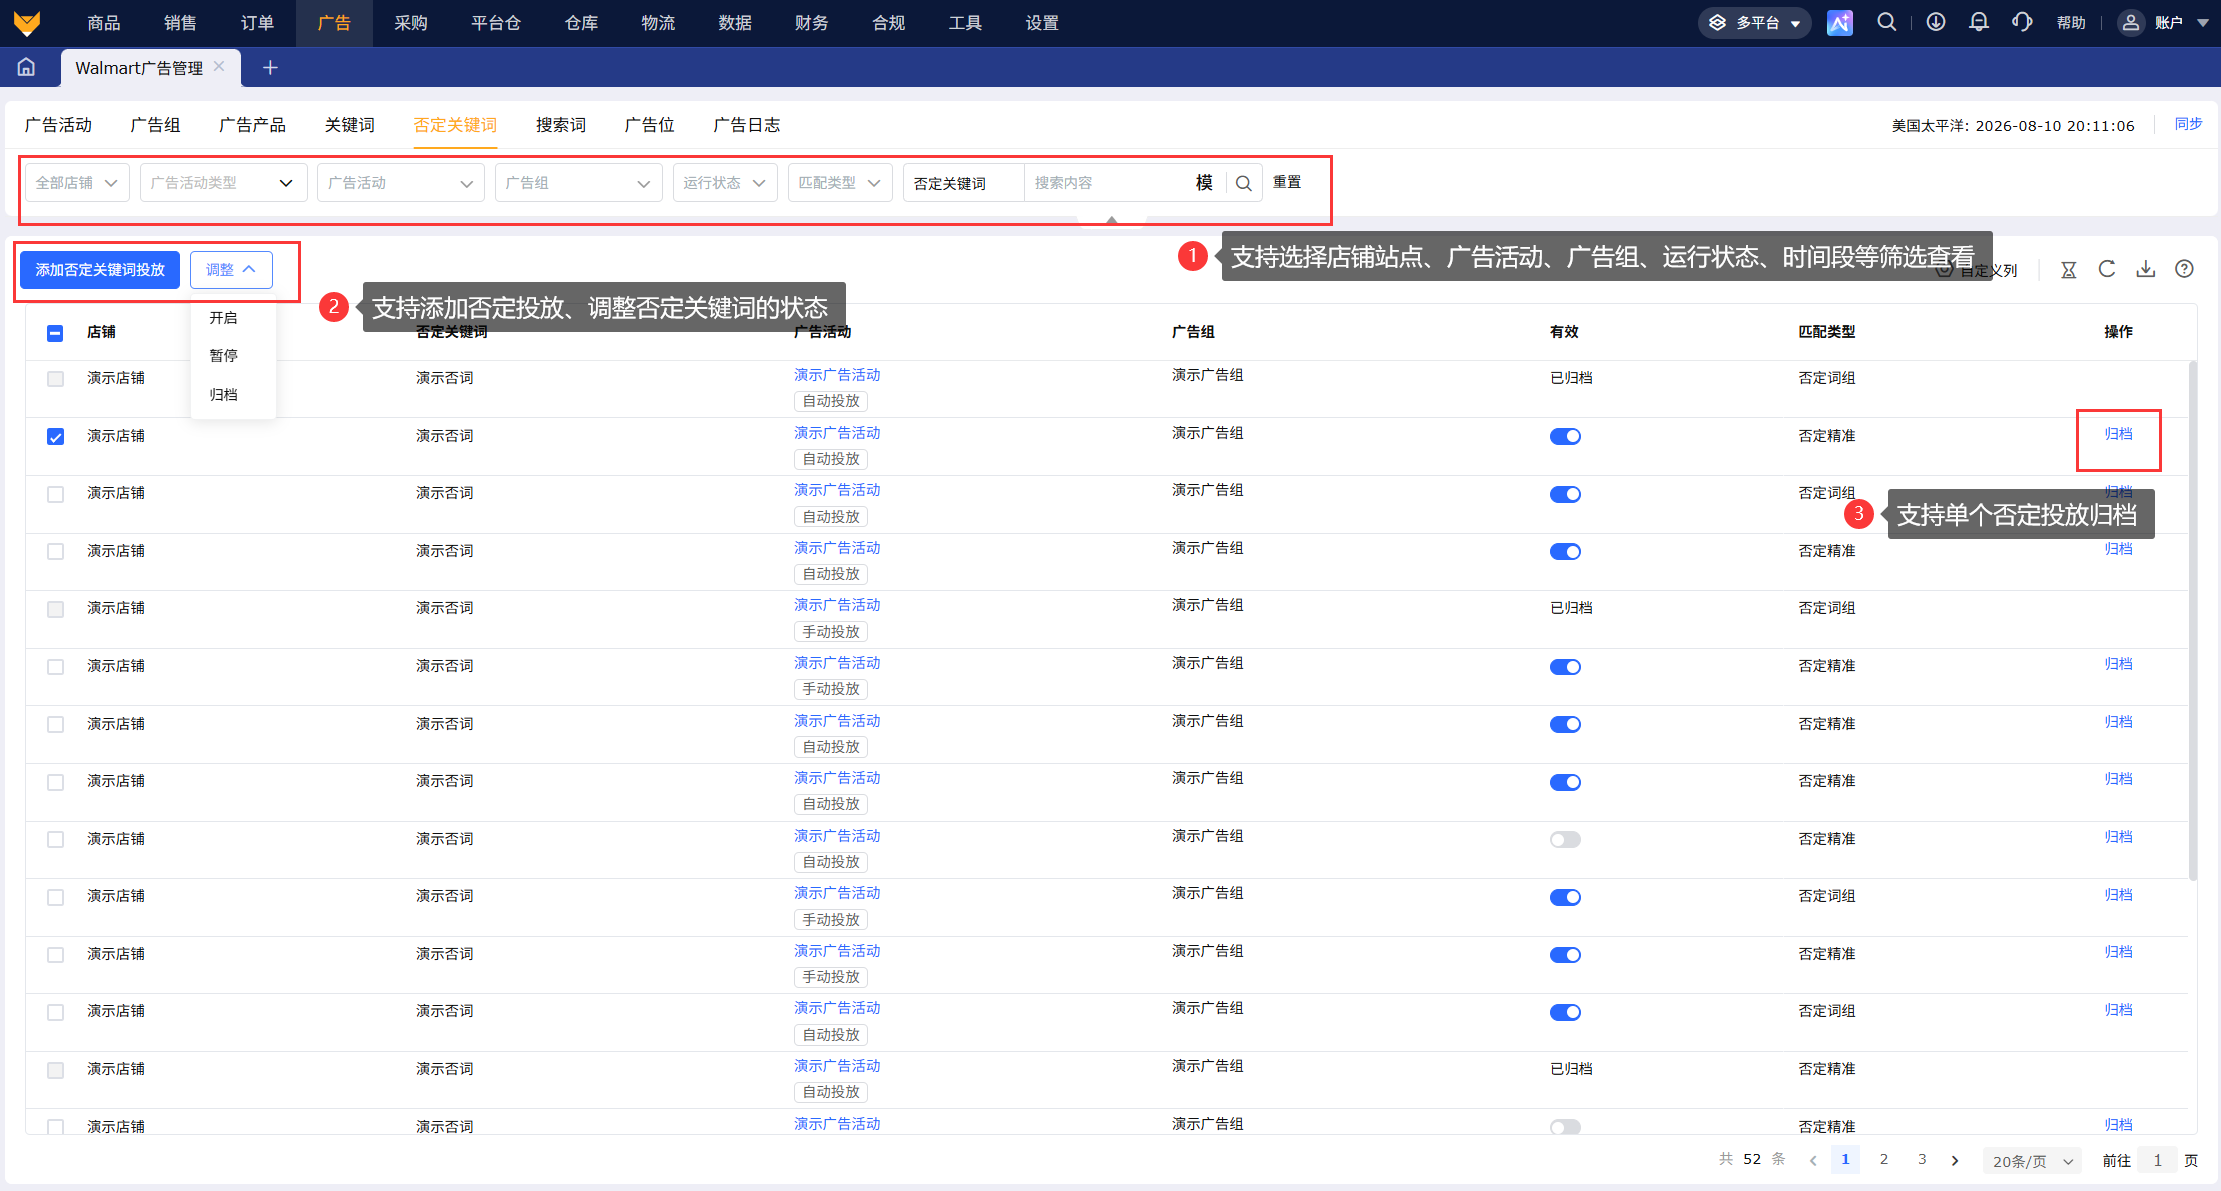Click the 重置 reset button
The height and width of the screenshot is (1191, 2221).
pyautogui.click(x=1287, y=182)
